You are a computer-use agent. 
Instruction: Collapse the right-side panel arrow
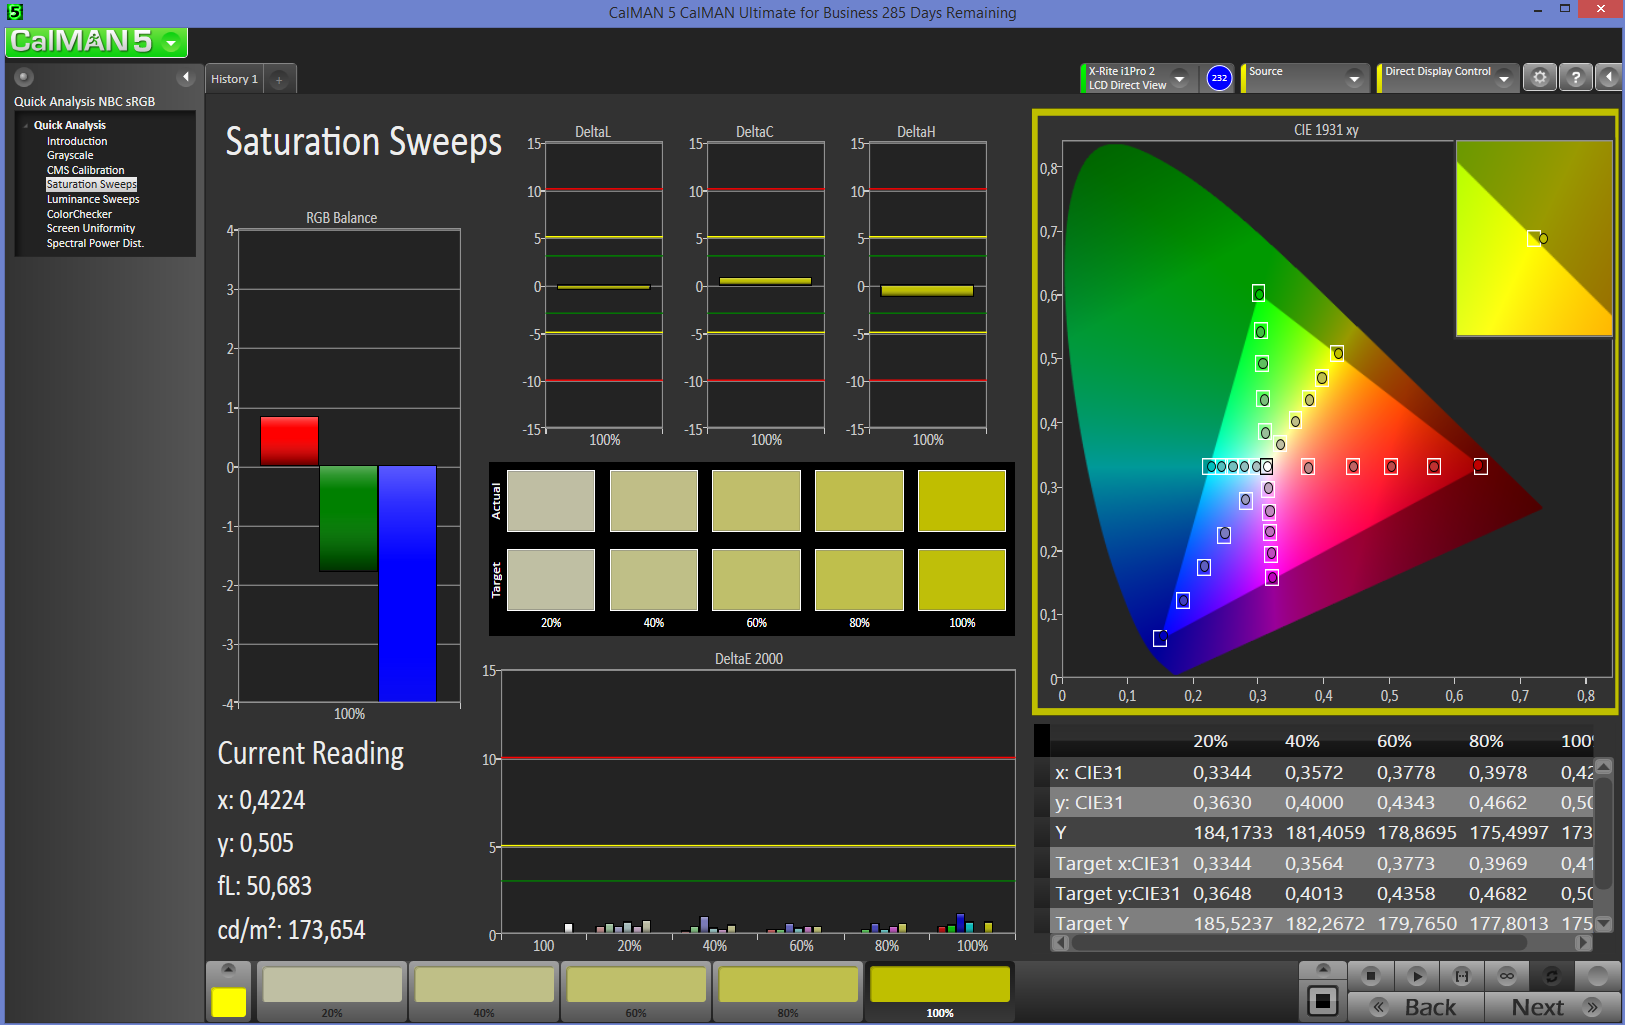pos(1608,77)
